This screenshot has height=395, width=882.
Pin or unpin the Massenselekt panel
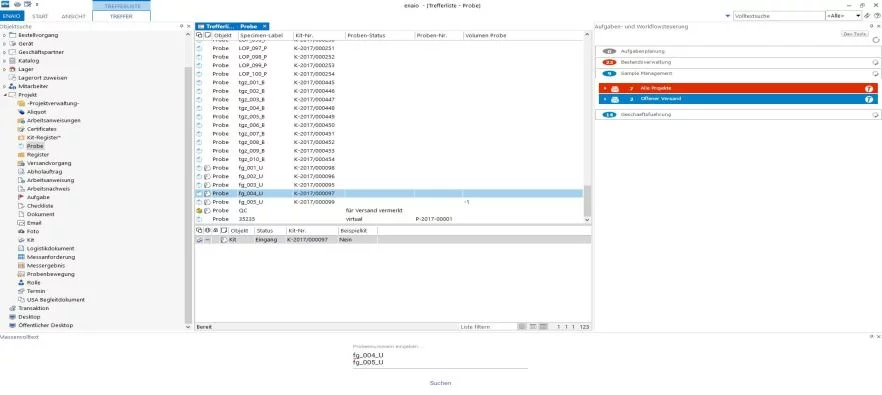tap(871, 336)
